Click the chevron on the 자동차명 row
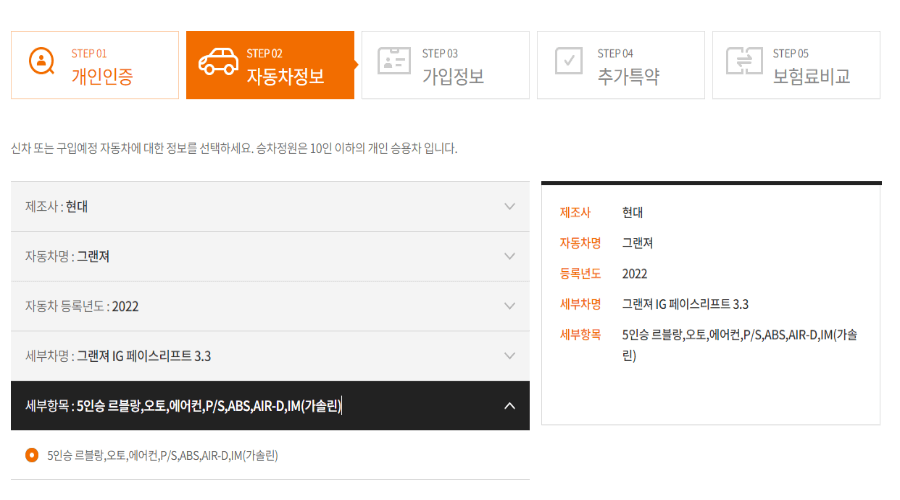Viewport: 900px width, 500px height. point(510,257)
